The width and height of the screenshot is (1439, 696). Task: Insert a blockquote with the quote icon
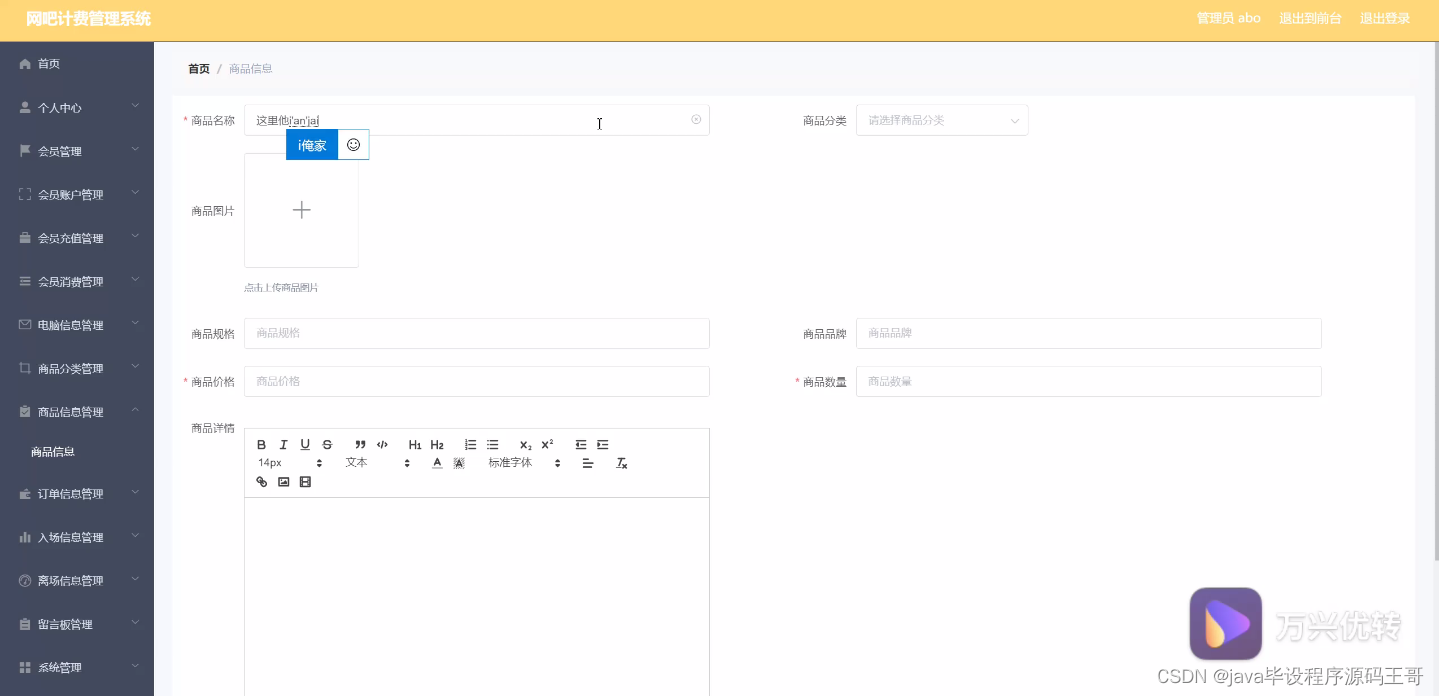click(360, 445)
